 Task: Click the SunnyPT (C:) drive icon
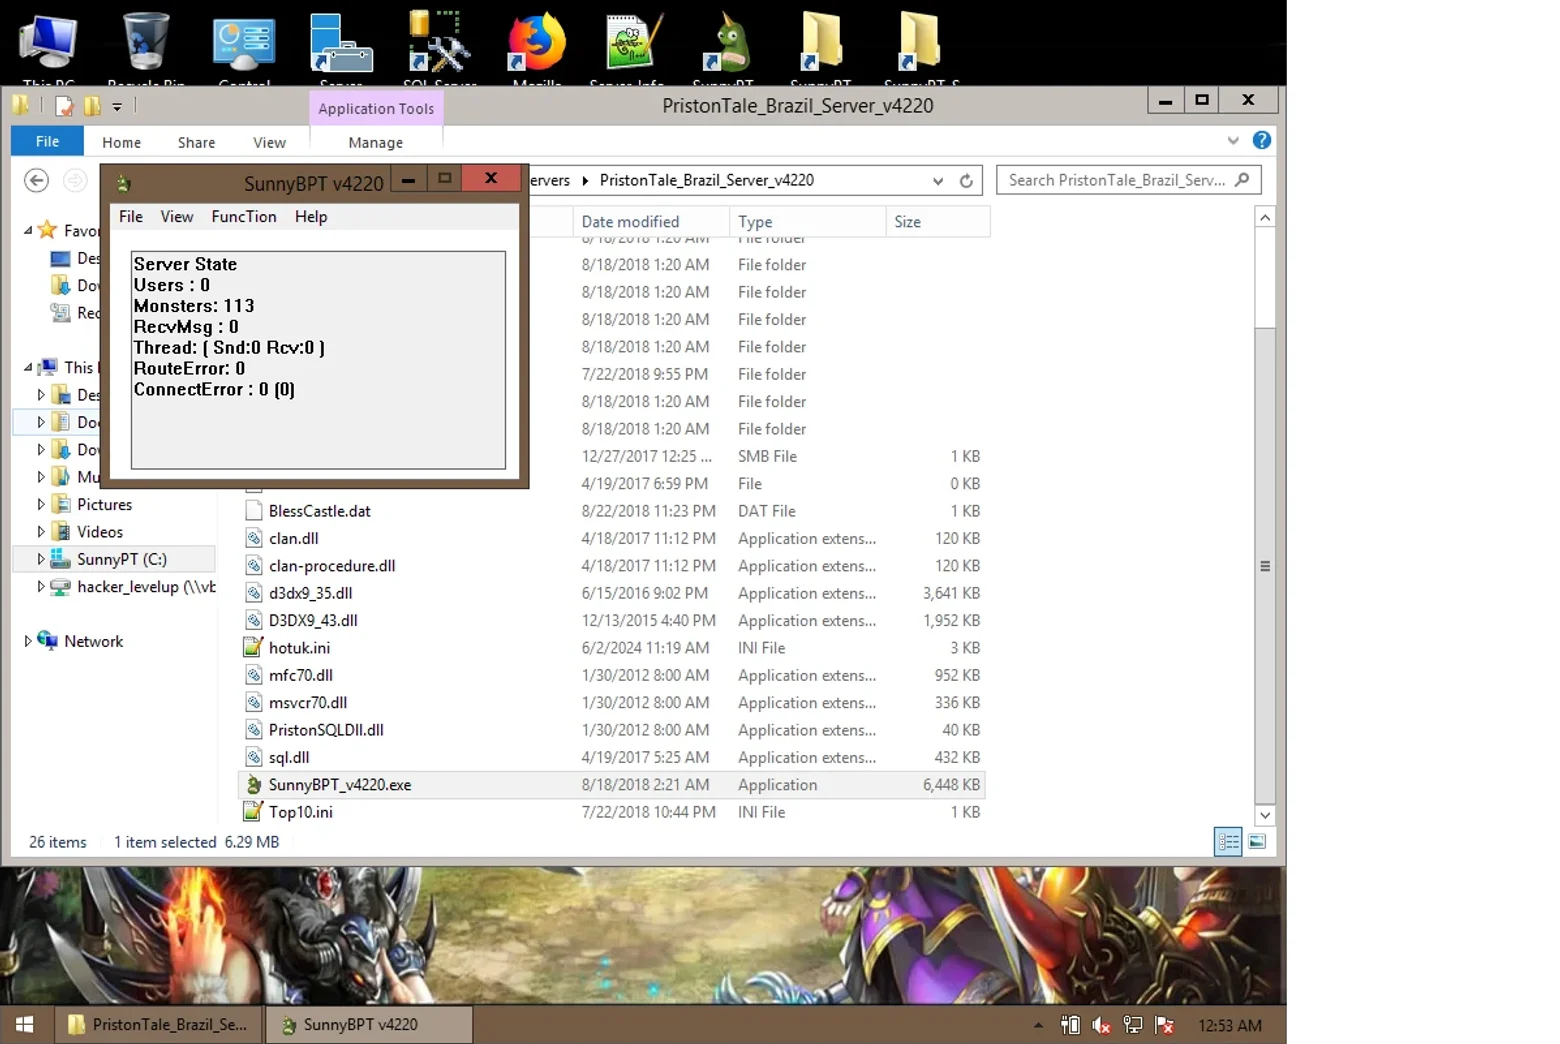pyautogui.click(x=60, y=559)
